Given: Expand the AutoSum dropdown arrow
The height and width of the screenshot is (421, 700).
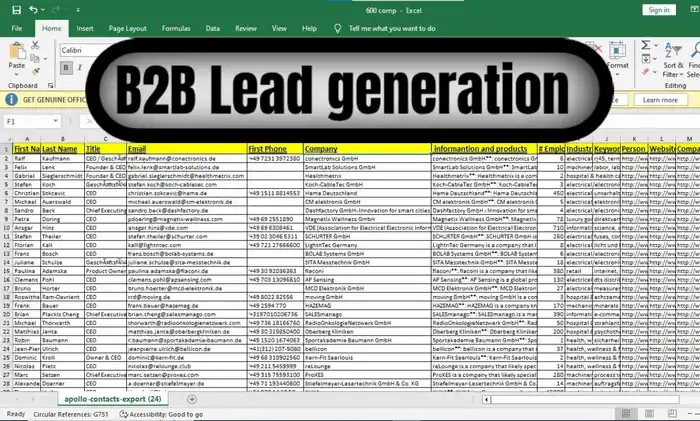Looking at the screenshot, I should (x=656, y=46).
